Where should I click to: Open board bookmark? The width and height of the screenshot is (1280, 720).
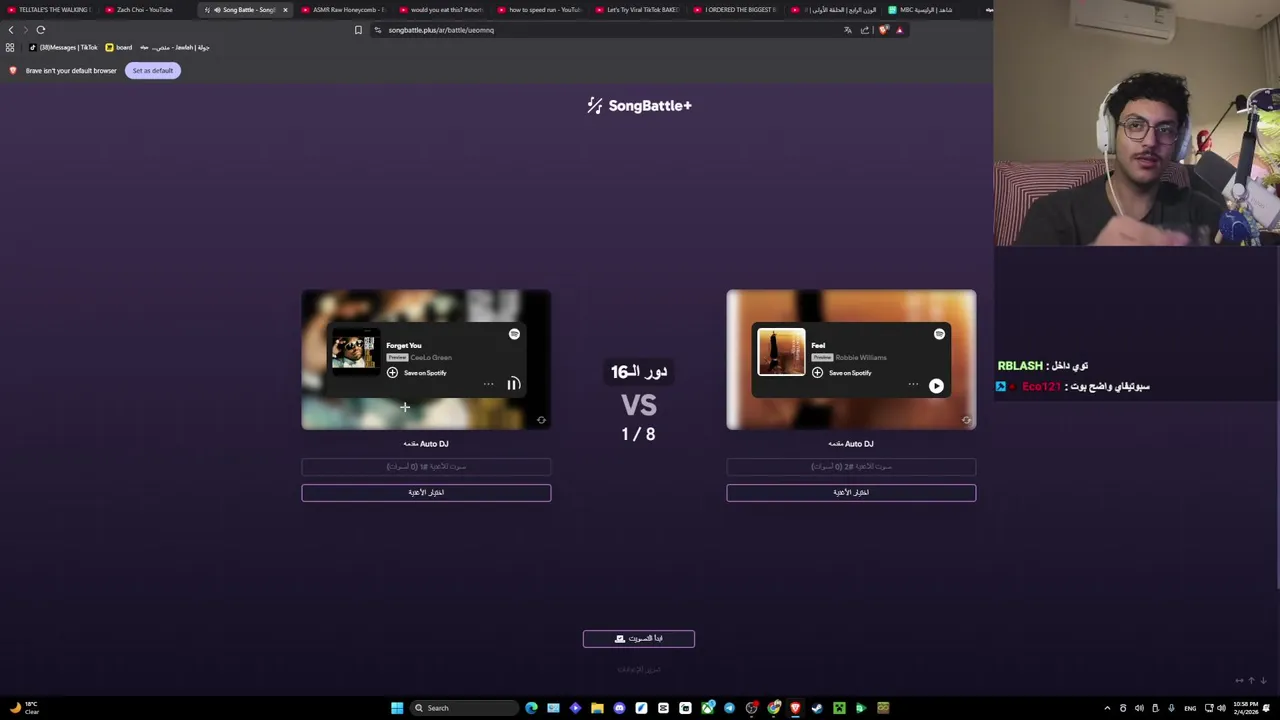[119, 47]
